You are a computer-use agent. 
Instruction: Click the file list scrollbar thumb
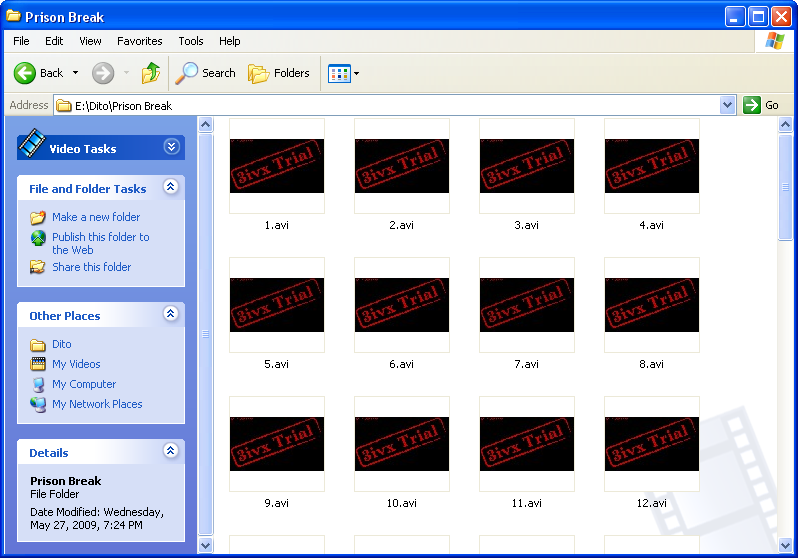786,186
